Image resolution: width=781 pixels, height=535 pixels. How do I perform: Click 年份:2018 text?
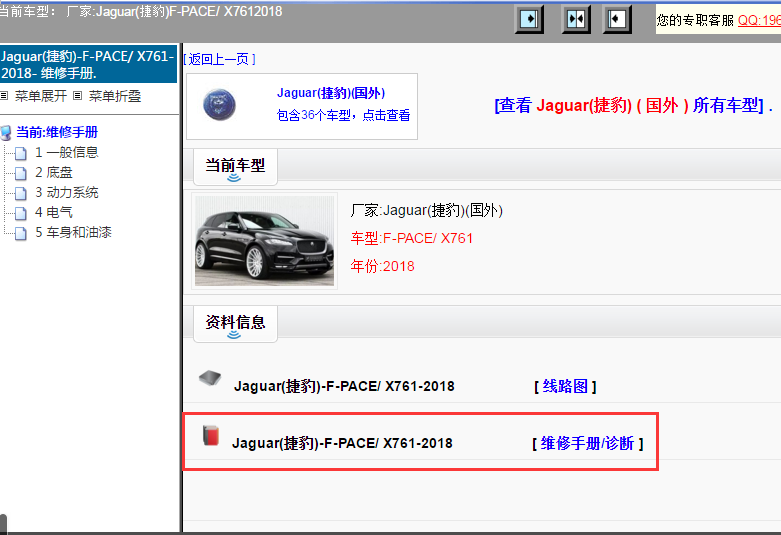(382, 266)
